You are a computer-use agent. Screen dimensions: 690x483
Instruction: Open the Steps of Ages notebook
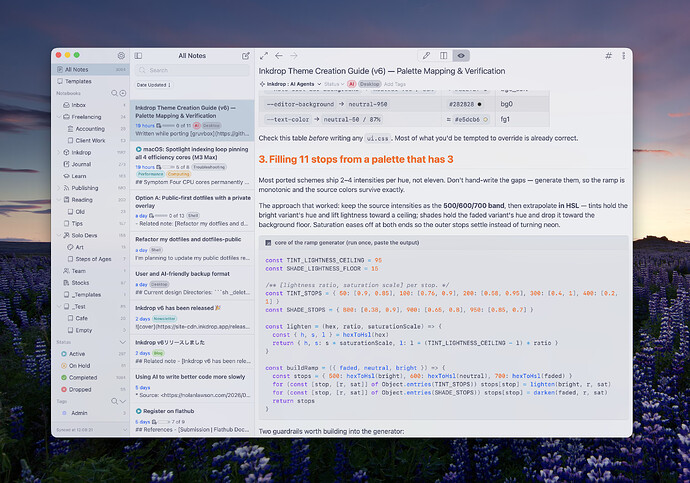pos(91,259)
